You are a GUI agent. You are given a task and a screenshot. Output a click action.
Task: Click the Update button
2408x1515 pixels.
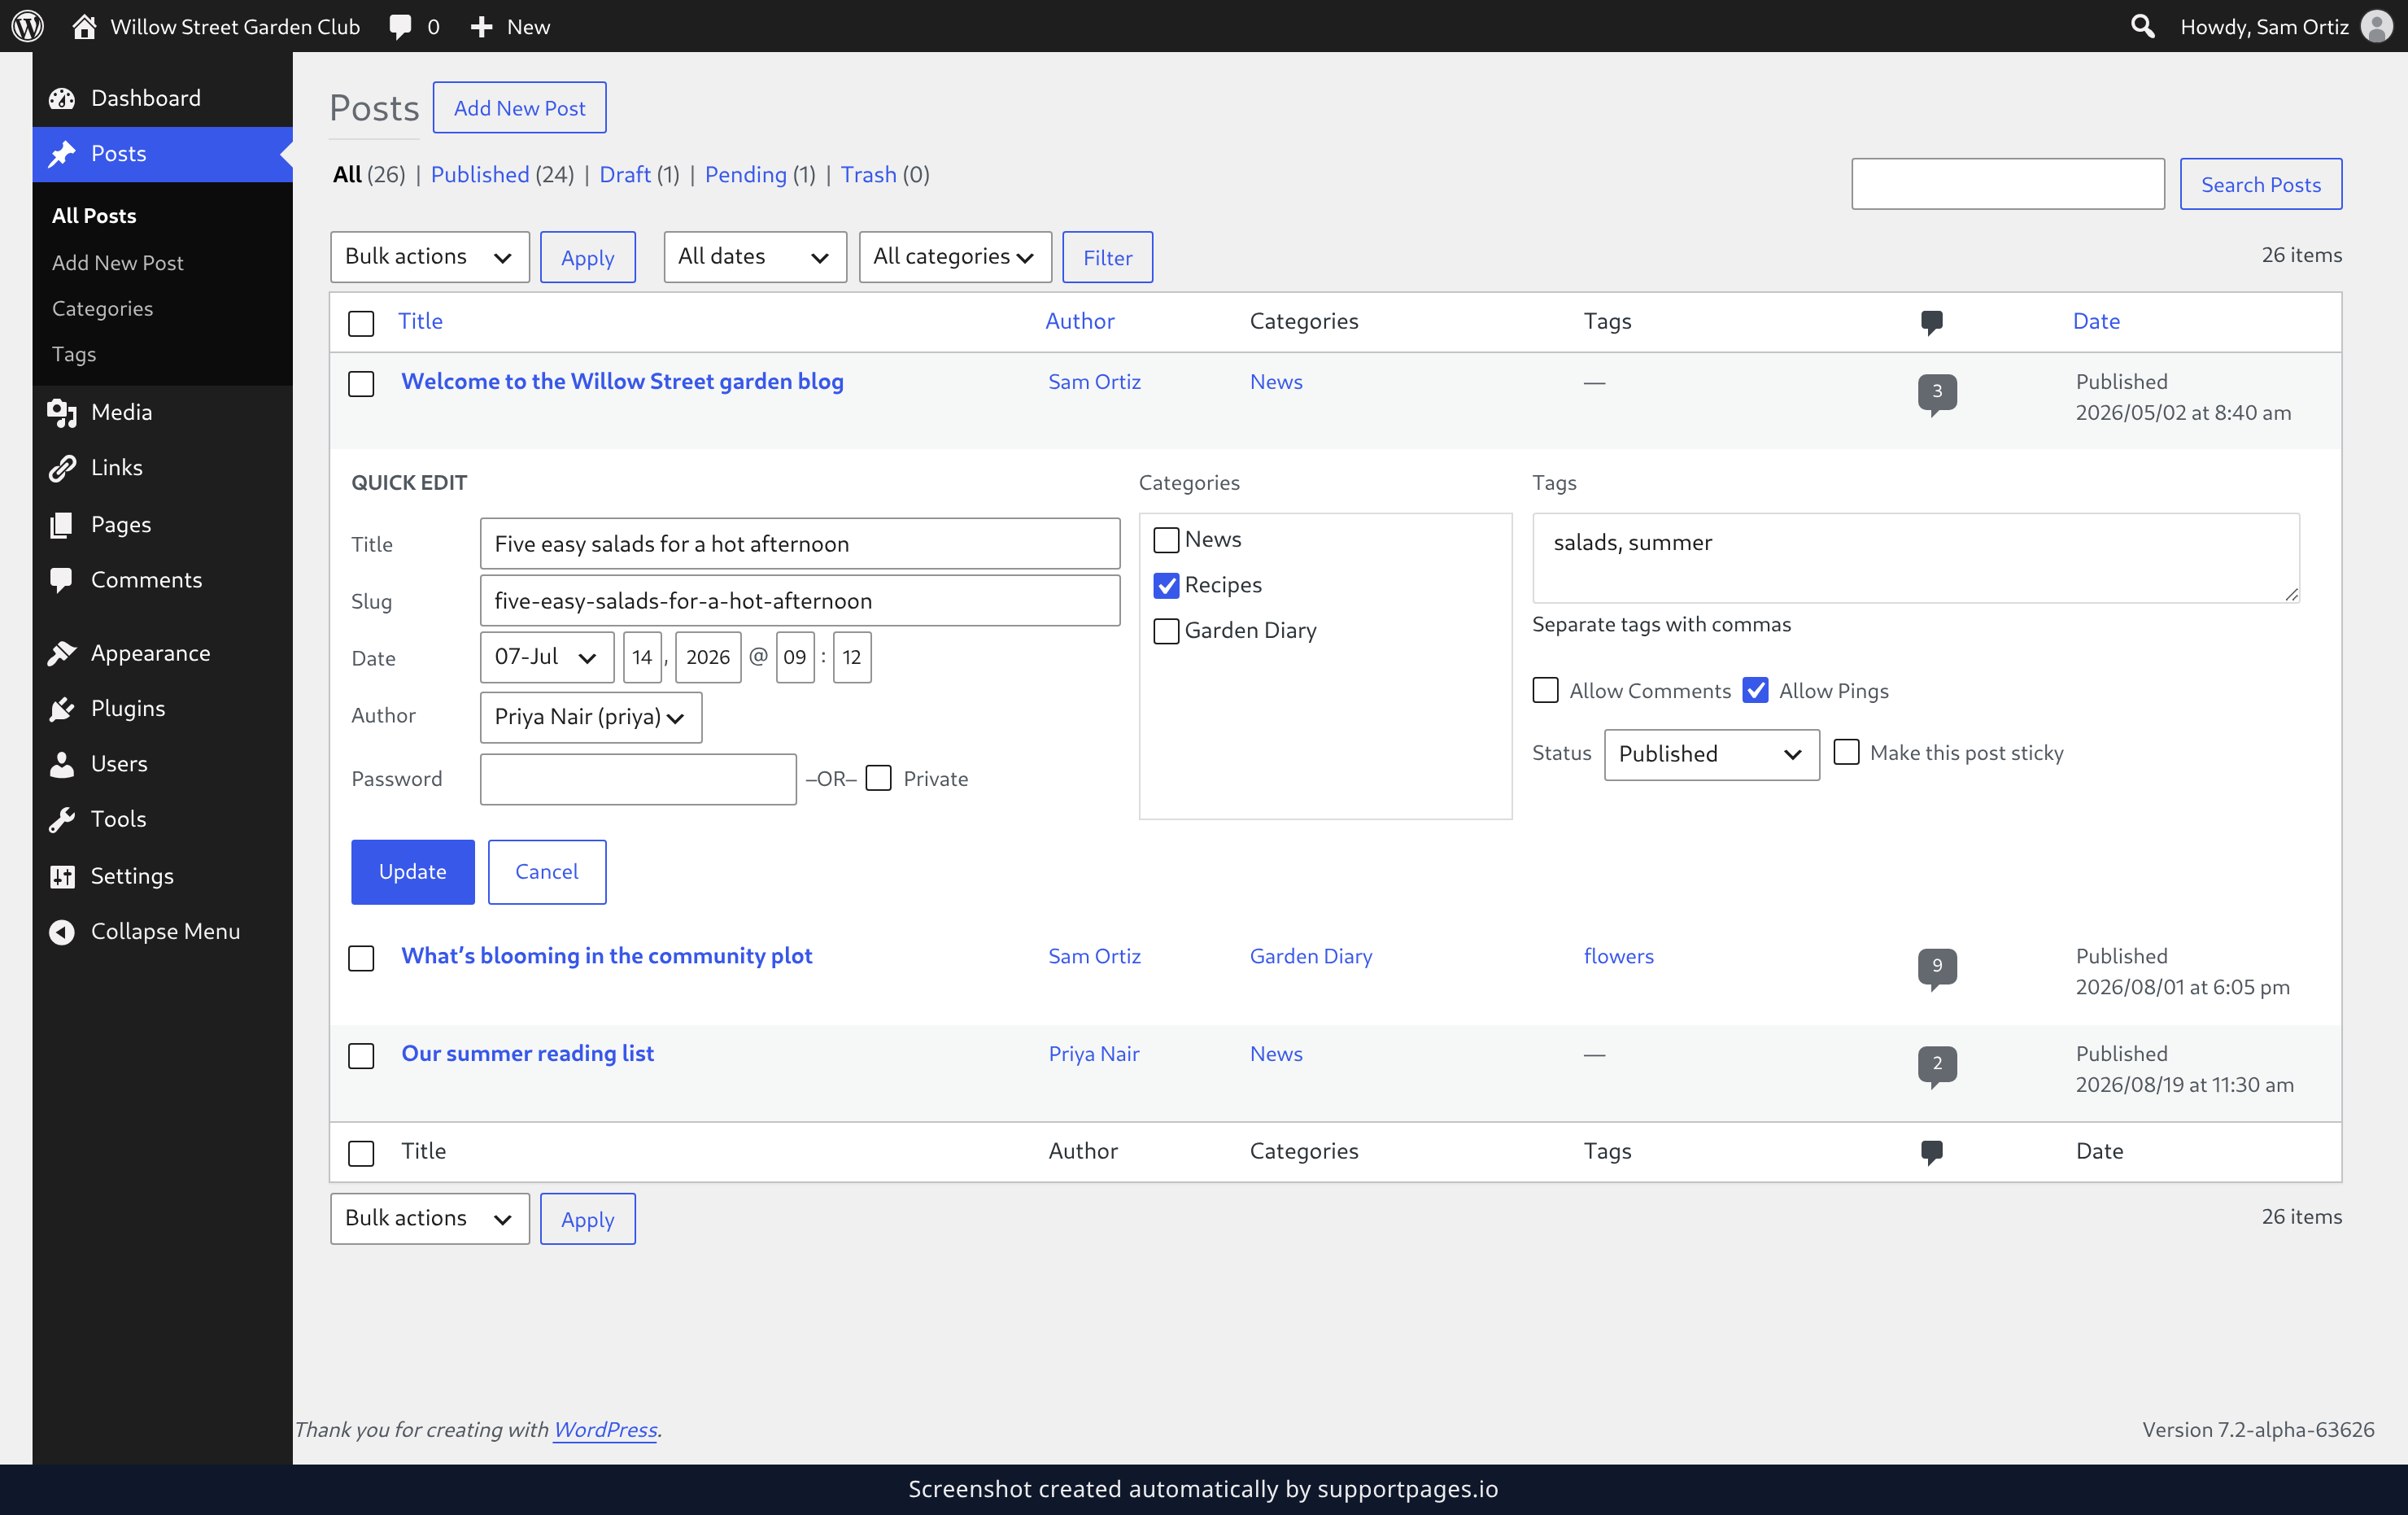click(412, 872)
